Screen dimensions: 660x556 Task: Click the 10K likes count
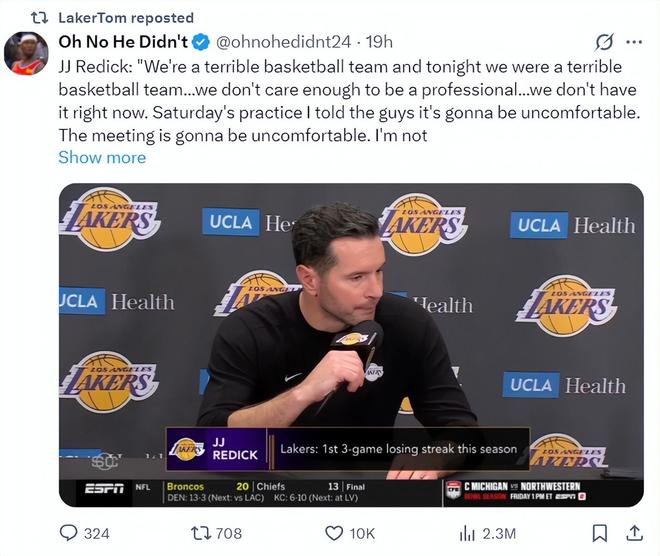point(362,534)
